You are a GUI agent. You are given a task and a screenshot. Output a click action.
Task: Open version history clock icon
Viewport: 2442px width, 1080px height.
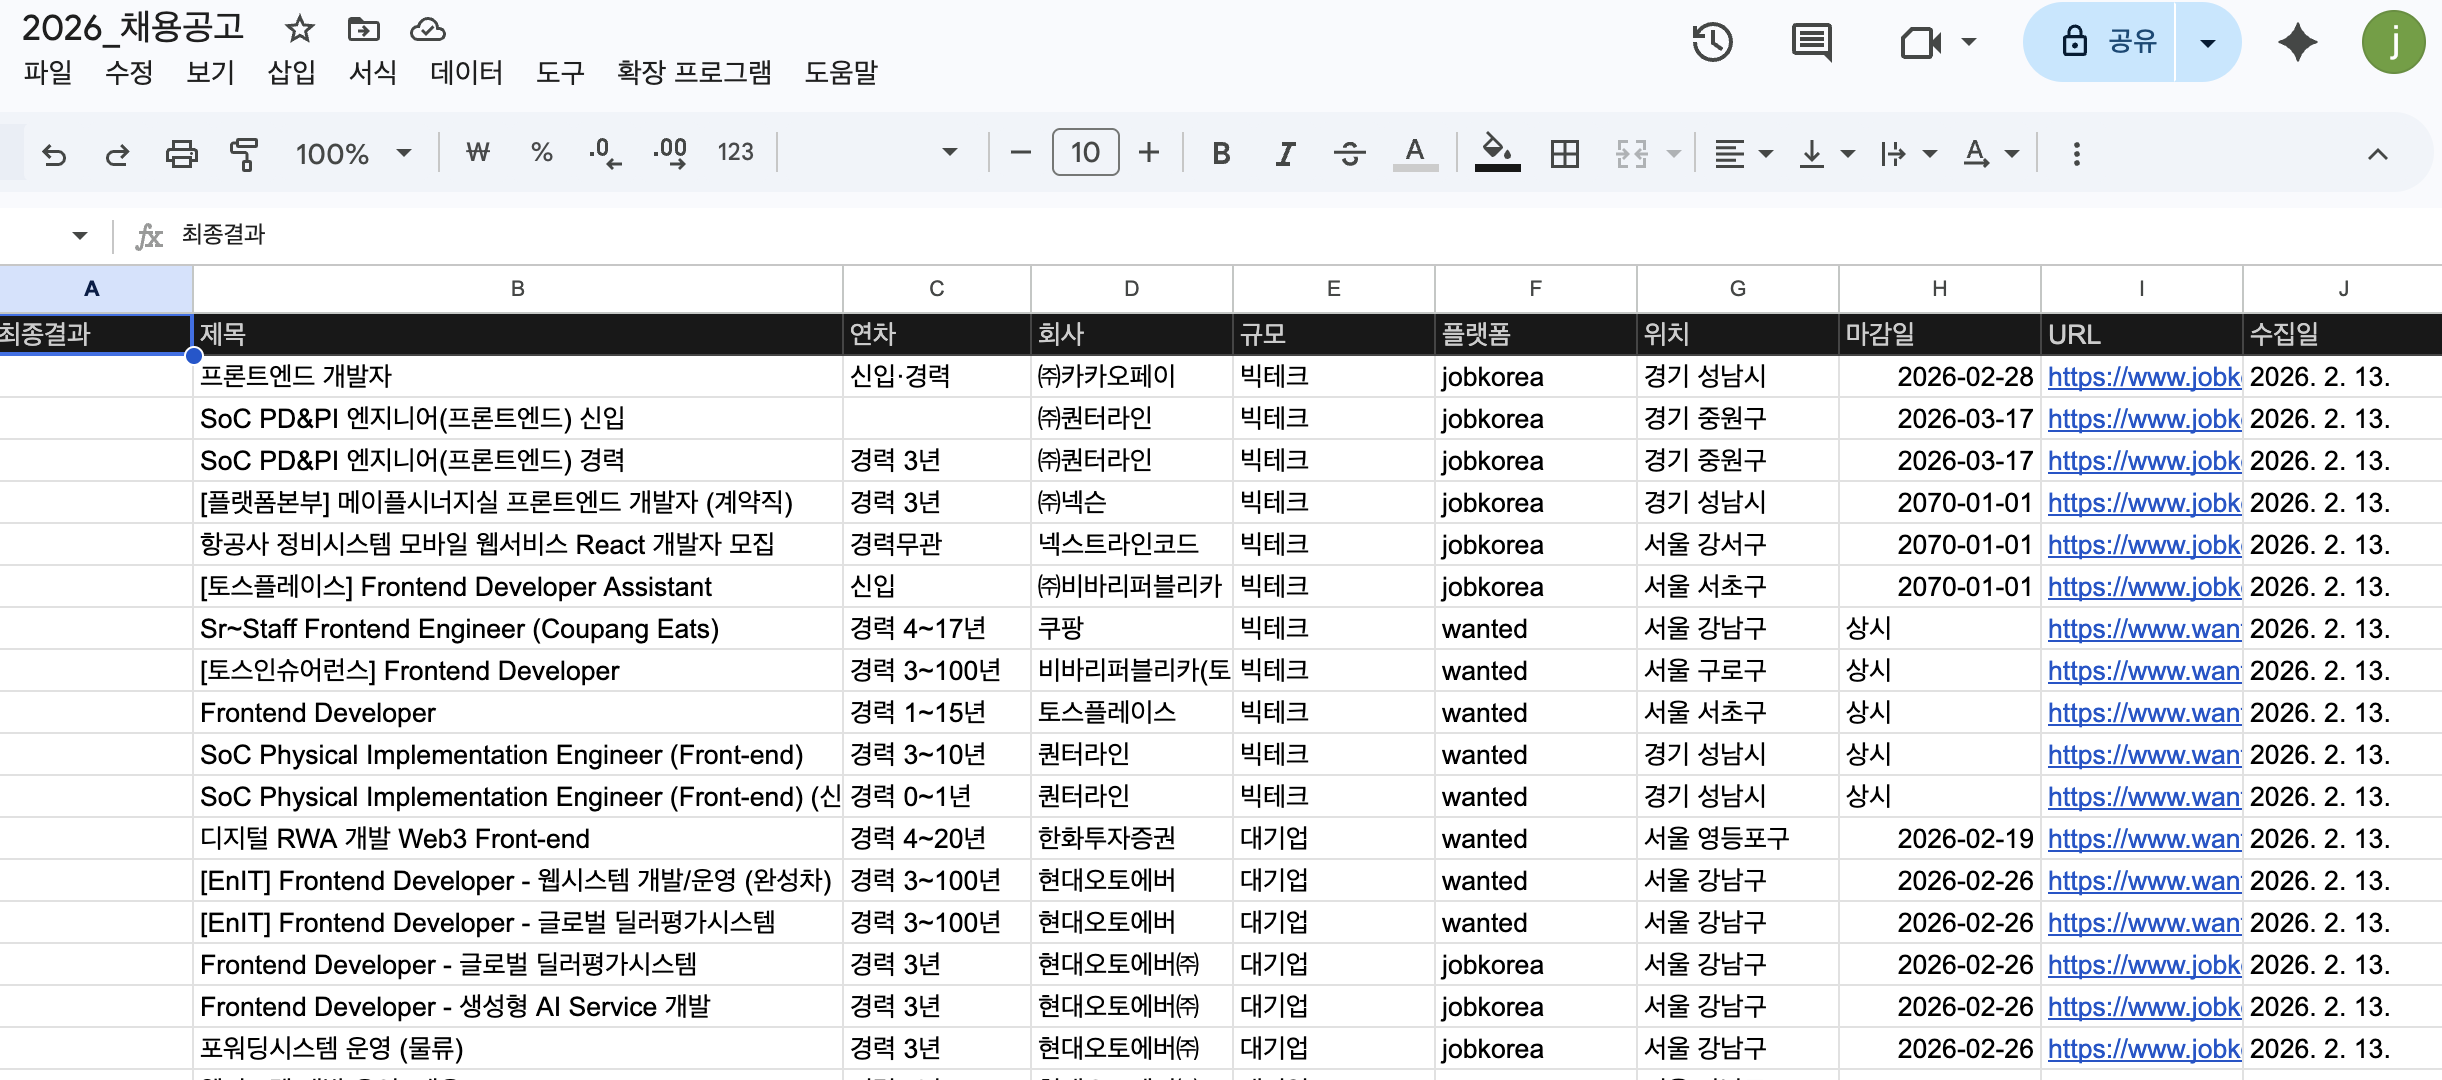(1712, 42)
